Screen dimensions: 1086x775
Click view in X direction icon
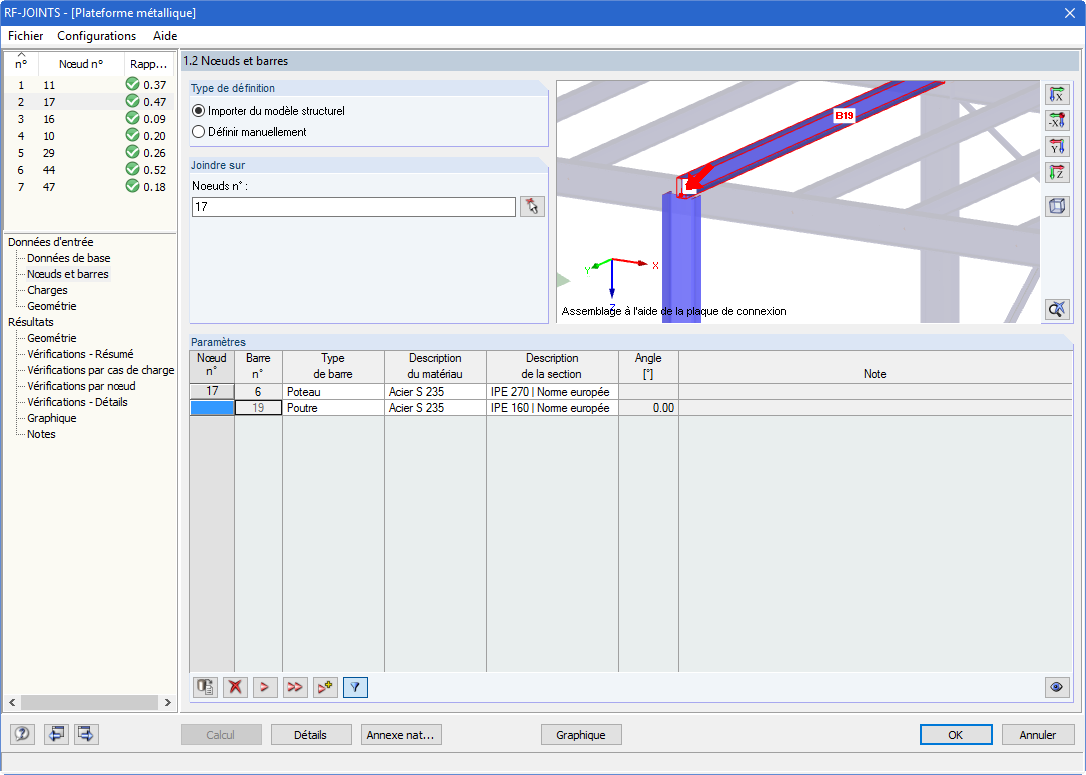[x=1056, y=95]
